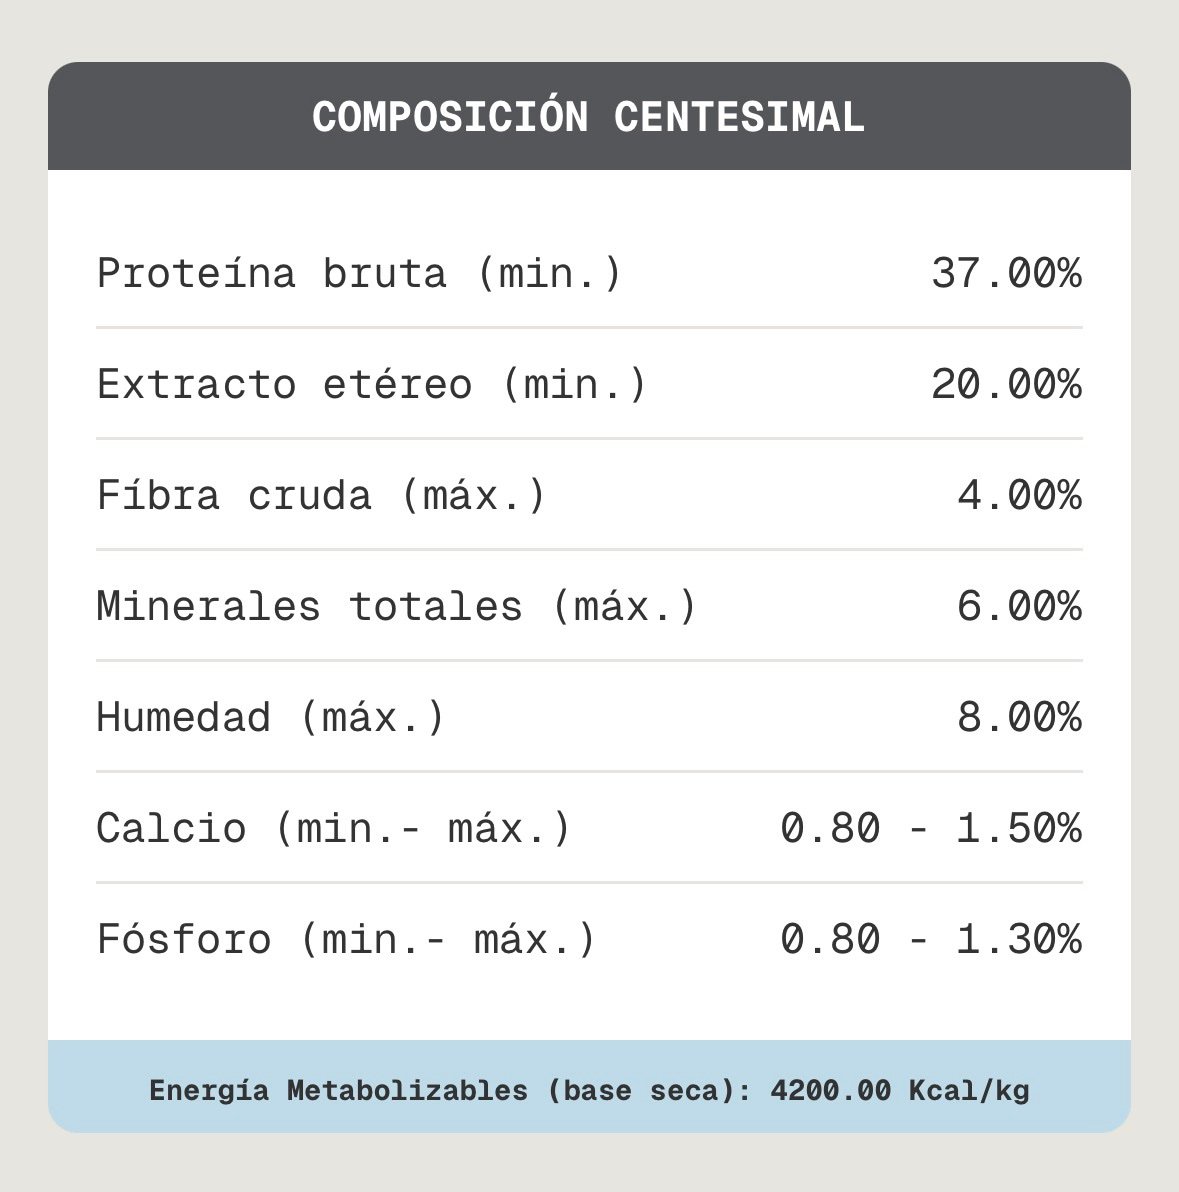Click the 8.00% humedad value
1179x1192 pixels.
coord(1019,717)
